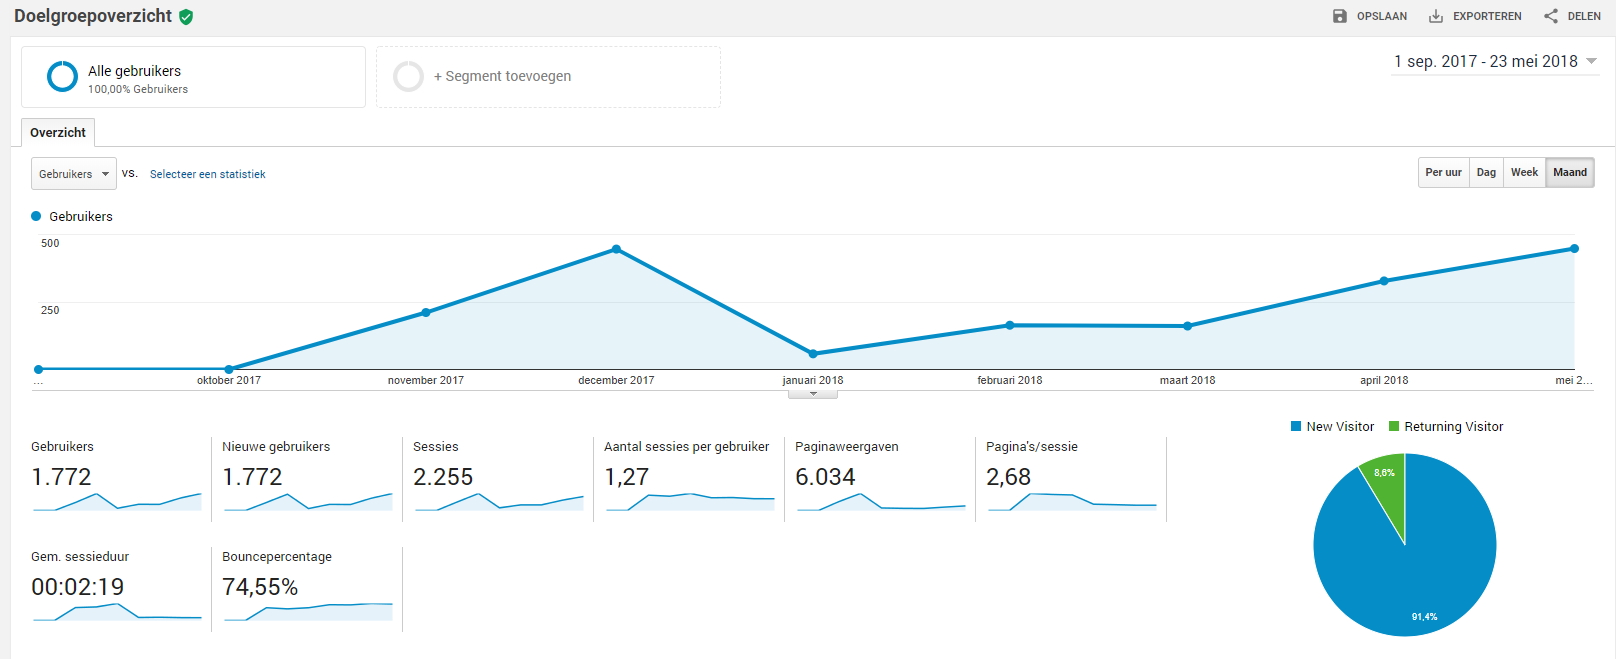Viewport: 1616px width, 659px height.
Task: Click the green verified shield icon
Action: pos(187,17)
